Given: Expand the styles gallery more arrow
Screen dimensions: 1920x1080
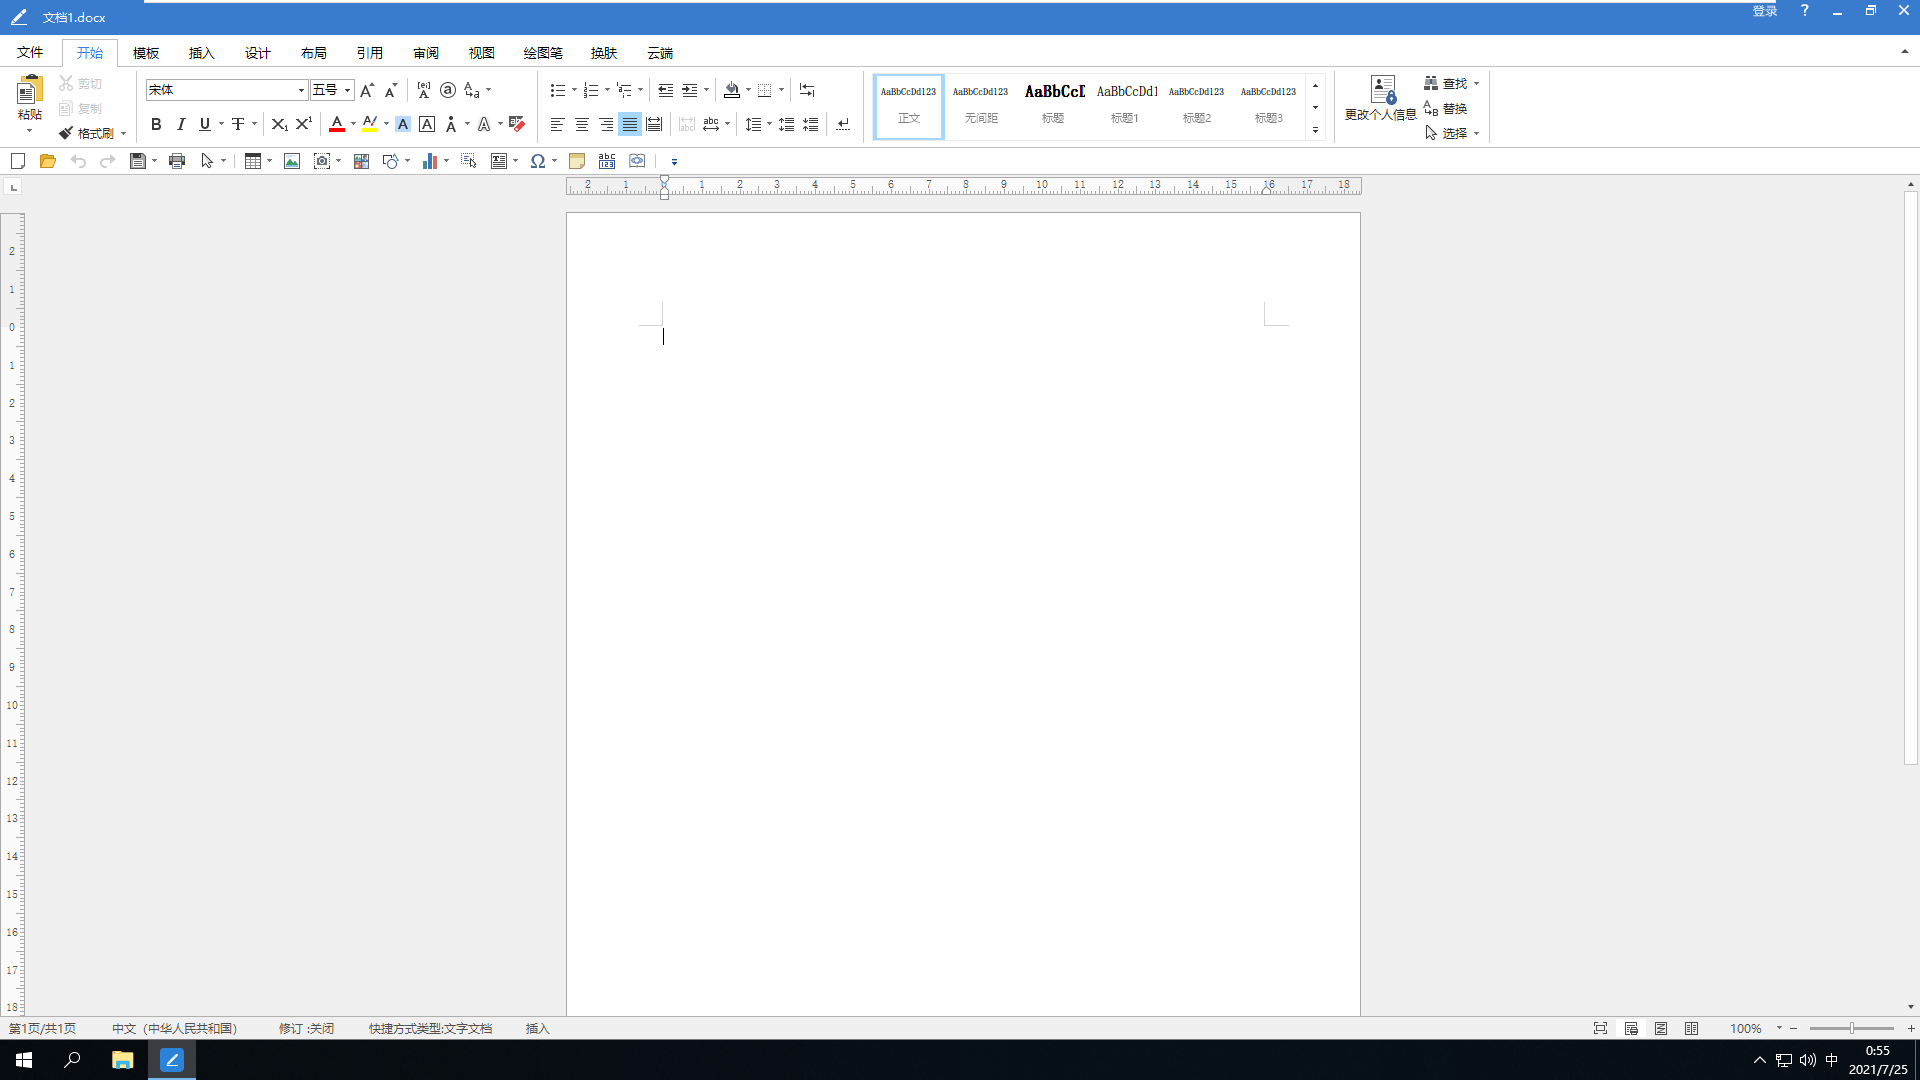Looking at the screenshot, I should tap(1315, 130).
